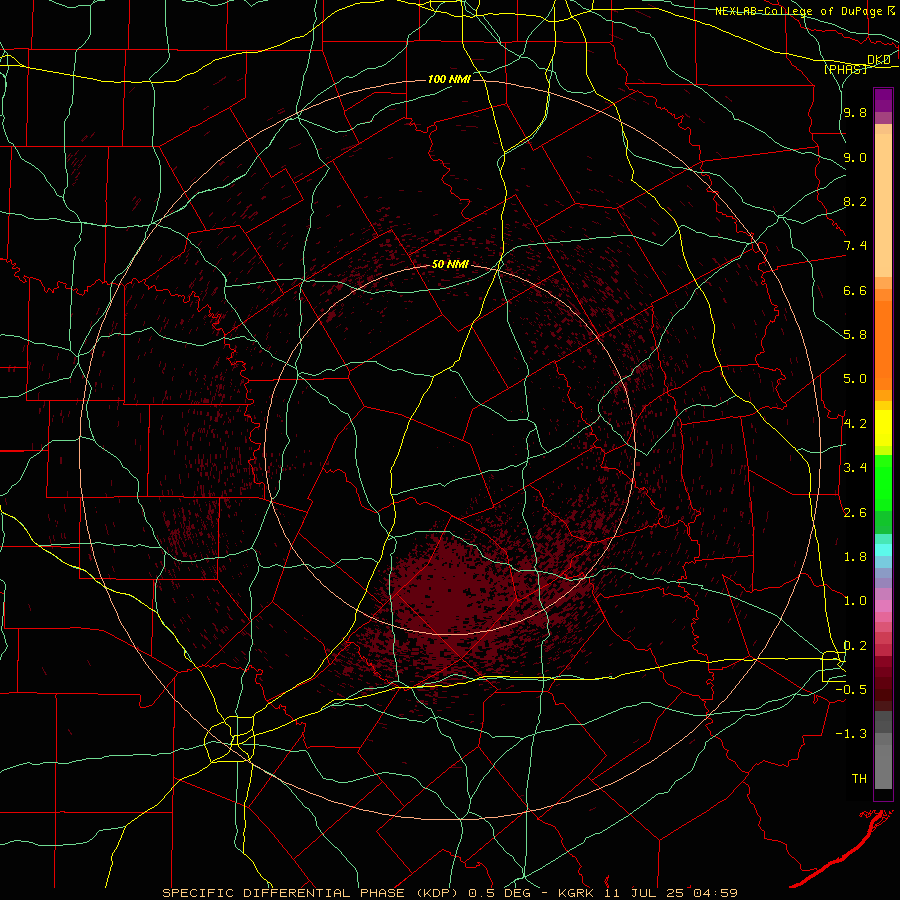Viewport: 900px width, 900px height.
Task: Click the '7.4' scale value
Action: [855, 246]
